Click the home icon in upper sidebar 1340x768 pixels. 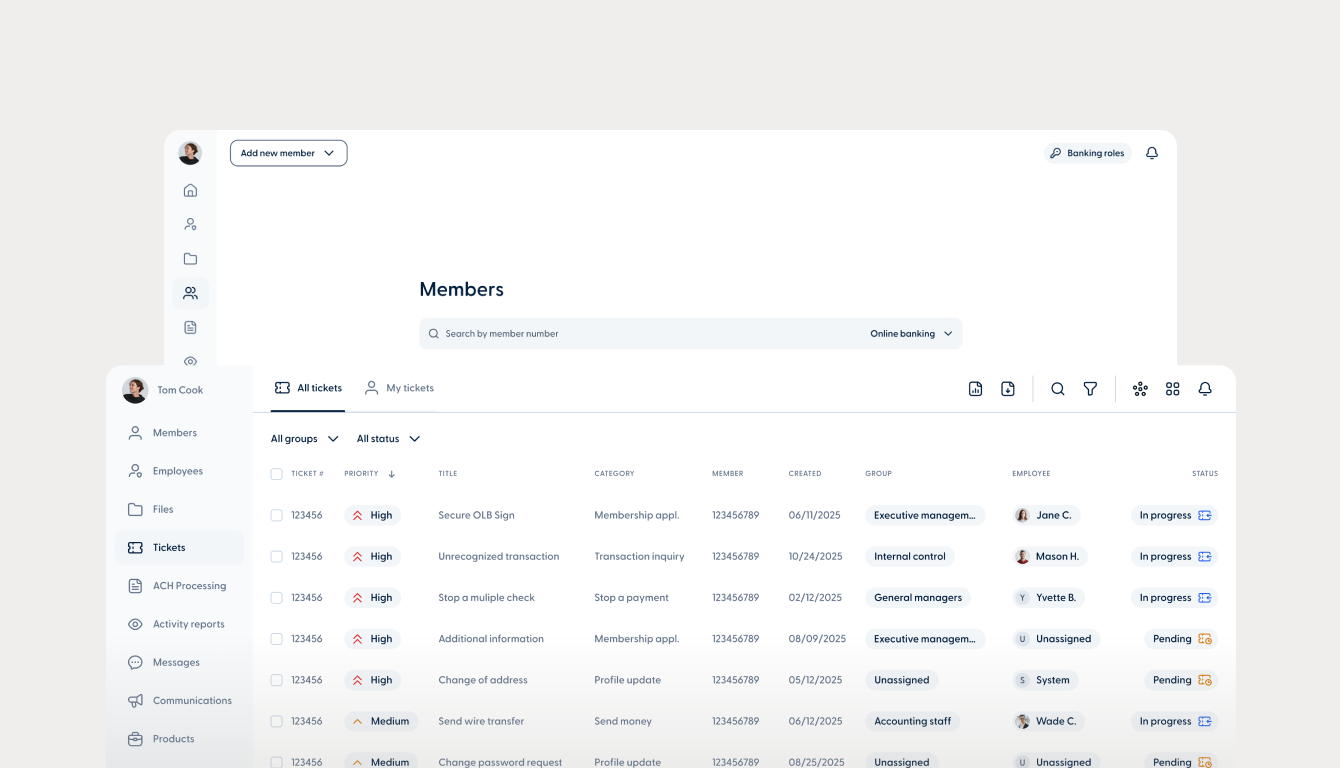click(190, 190)
